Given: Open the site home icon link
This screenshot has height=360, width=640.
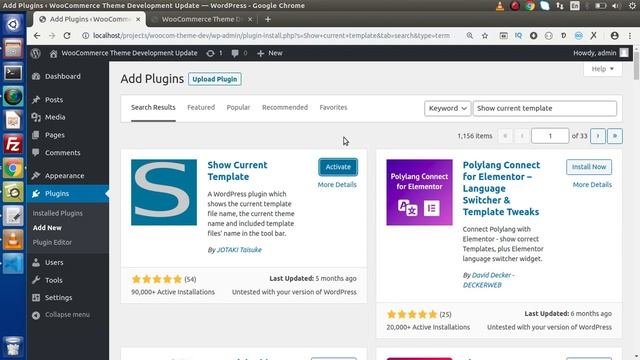Looking at the screenshot, I should point(53,53).
